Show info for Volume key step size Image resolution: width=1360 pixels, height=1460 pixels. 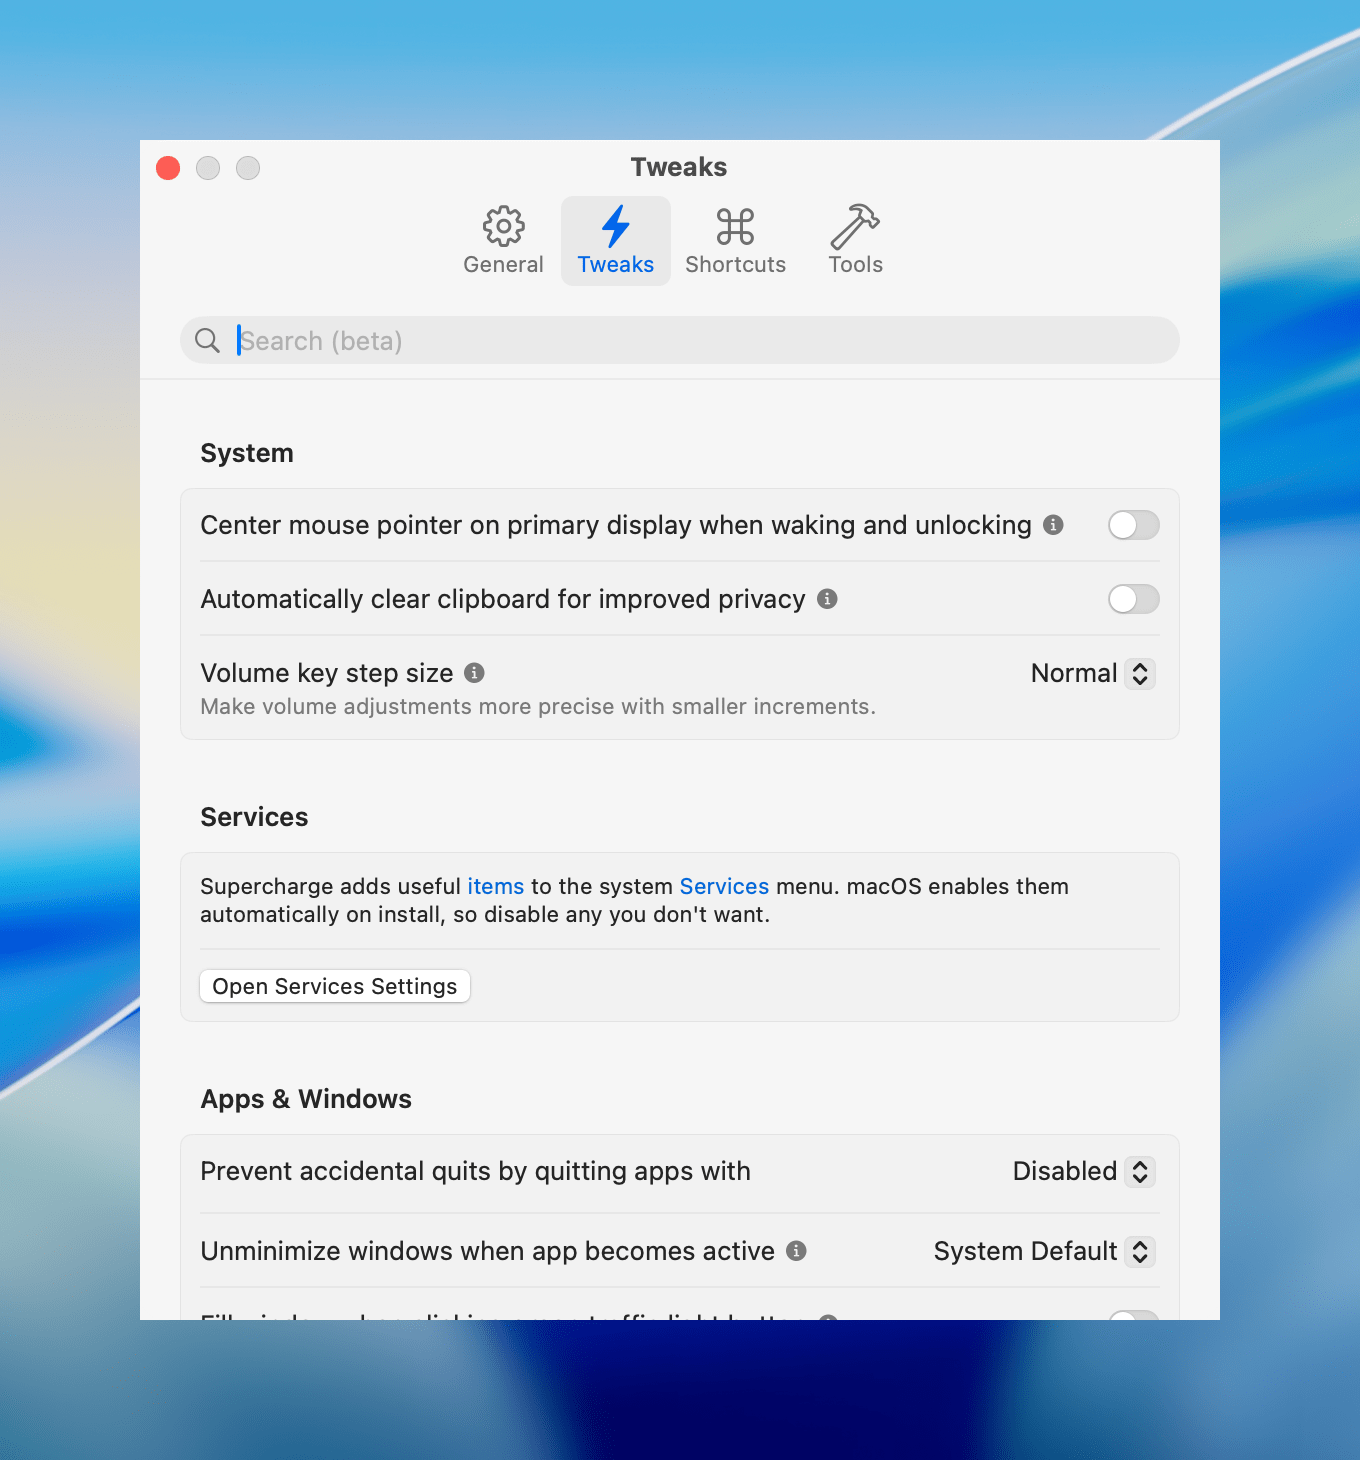(475, 673)
